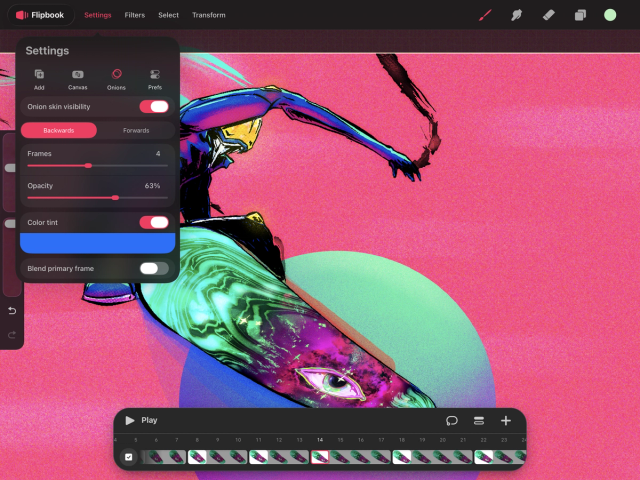The height and width of the screenshot is (480, 640).
Task: Select frame 18 thumbnail
Action: 402,457
